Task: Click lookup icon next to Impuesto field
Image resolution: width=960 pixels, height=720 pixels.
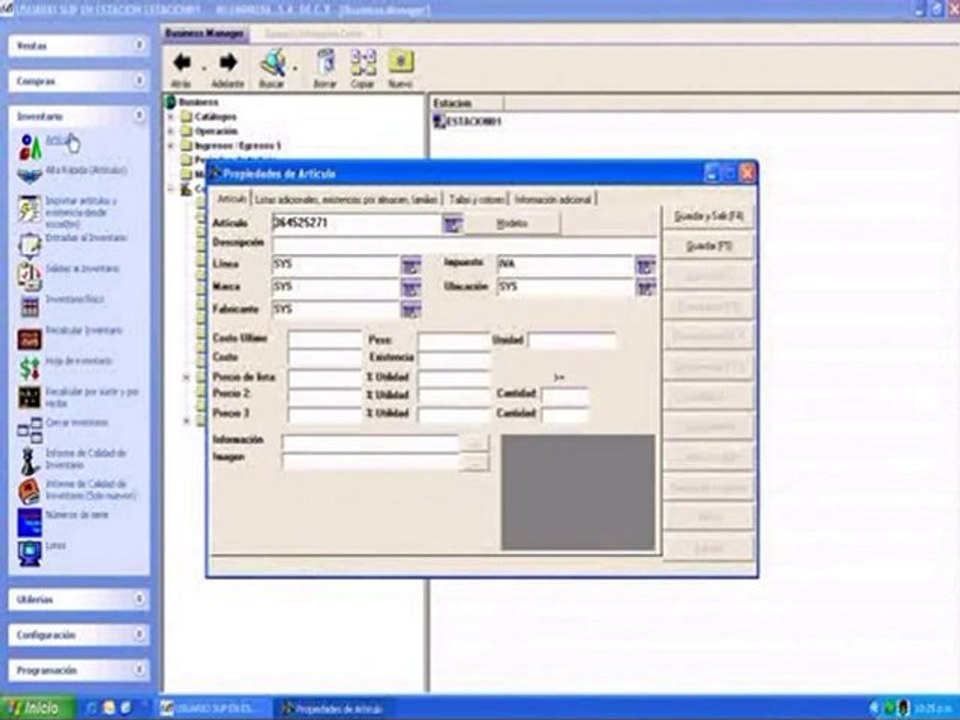Action: [x=646, y=265]
